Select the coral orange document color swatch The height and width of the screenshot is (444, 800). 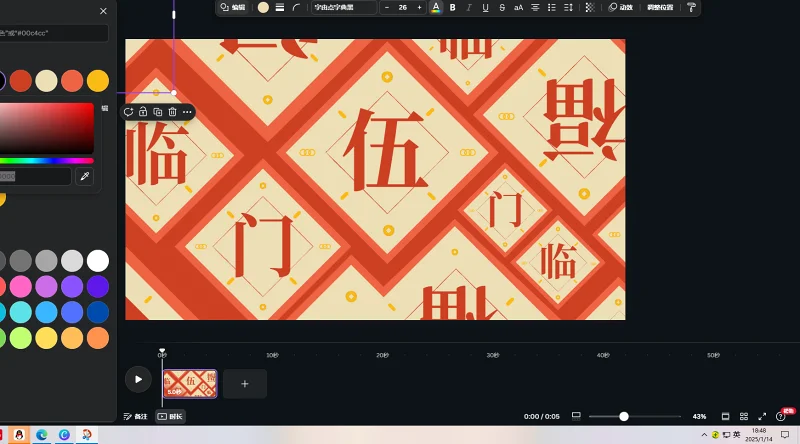pos(72,81)
